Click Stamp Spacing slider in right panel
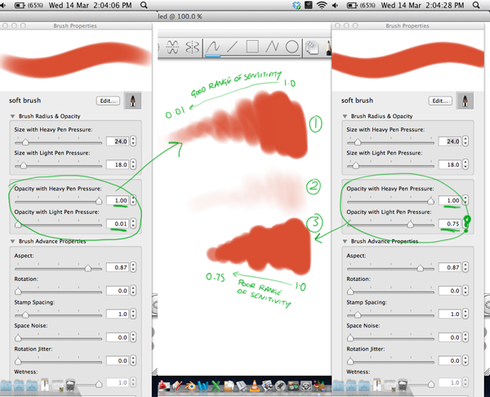Screen dimensions: 490x397 coord(391,315)
